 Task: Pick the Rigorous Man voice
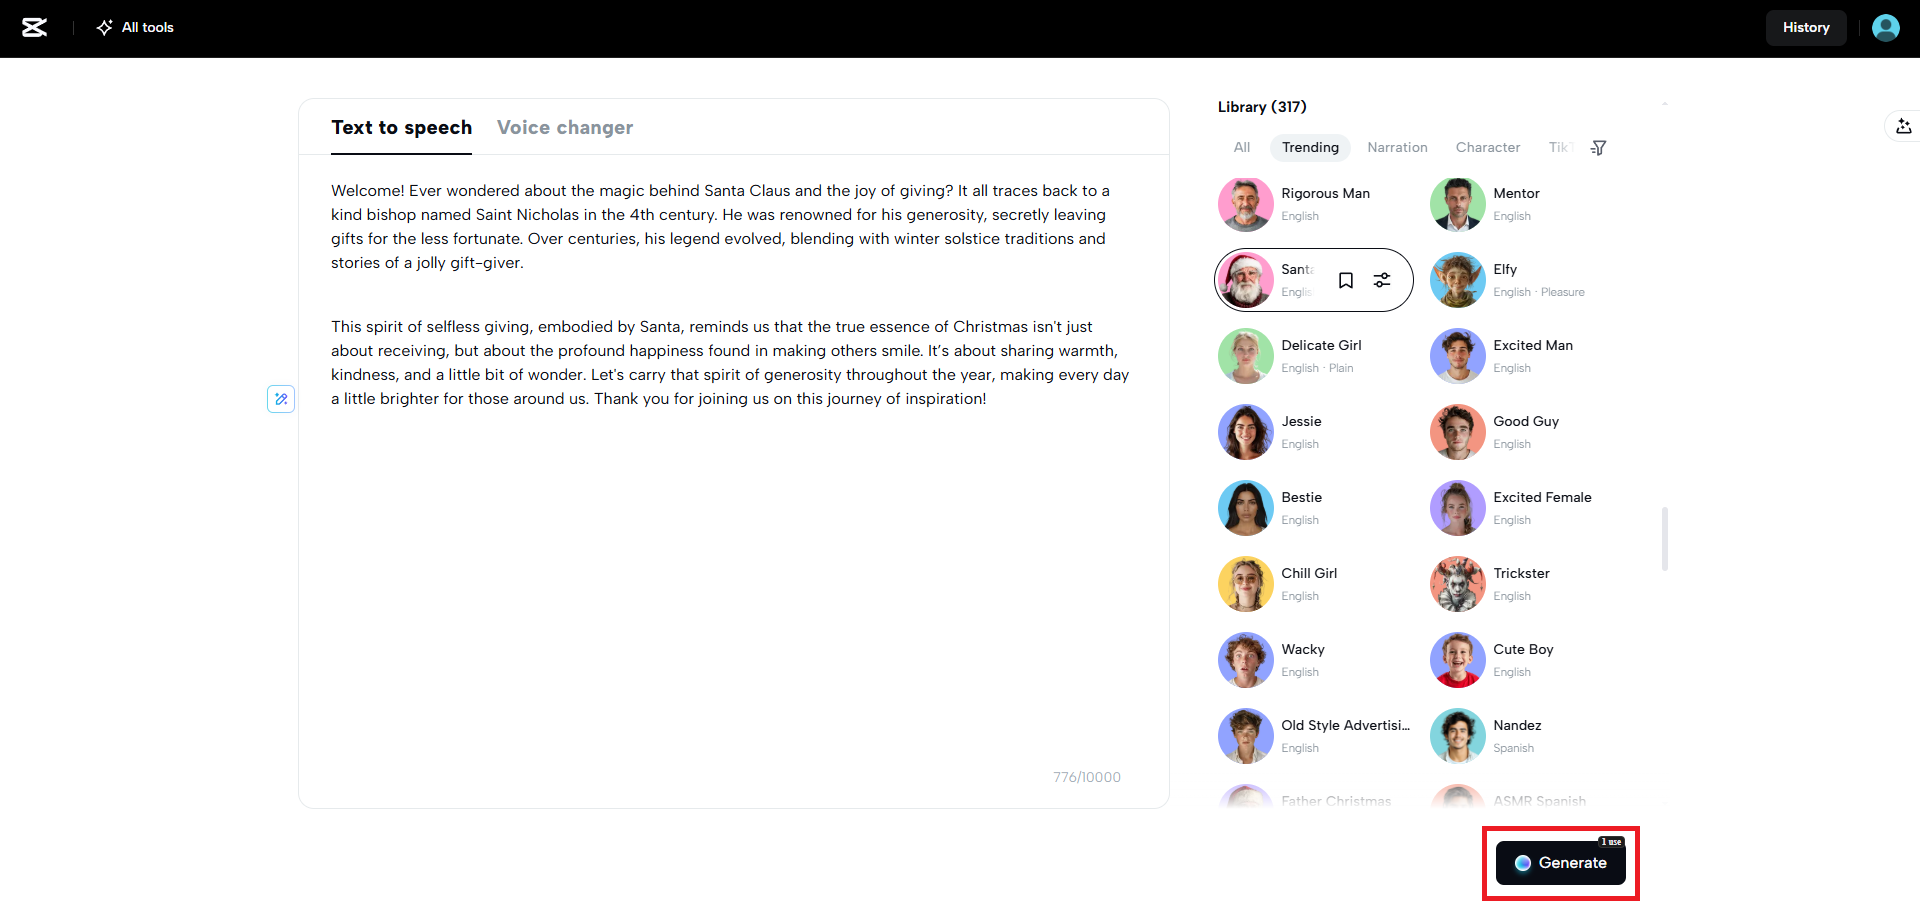1246,204
